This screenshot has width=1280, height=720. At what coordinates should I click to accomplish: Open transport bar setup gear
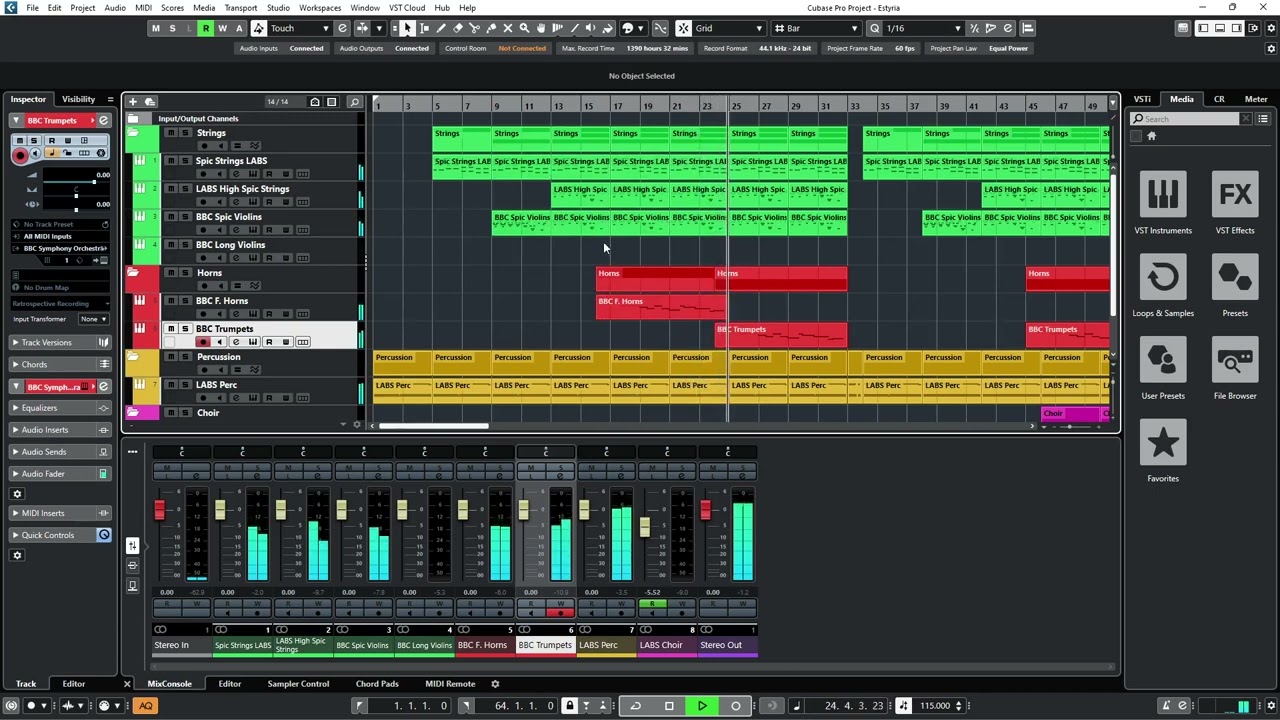[x=1269, y=706]
